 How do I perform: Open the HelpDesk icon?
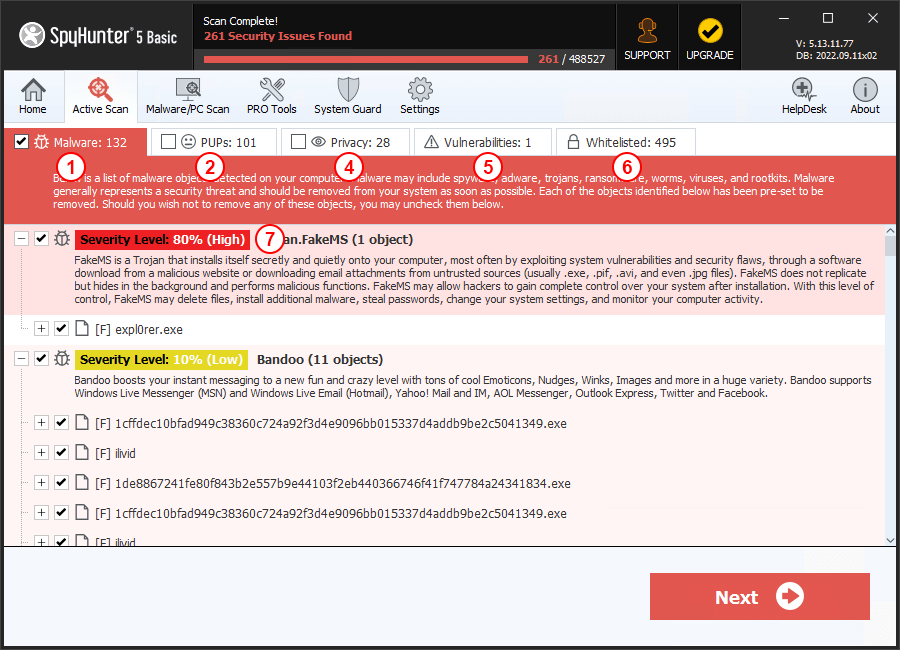804,96
